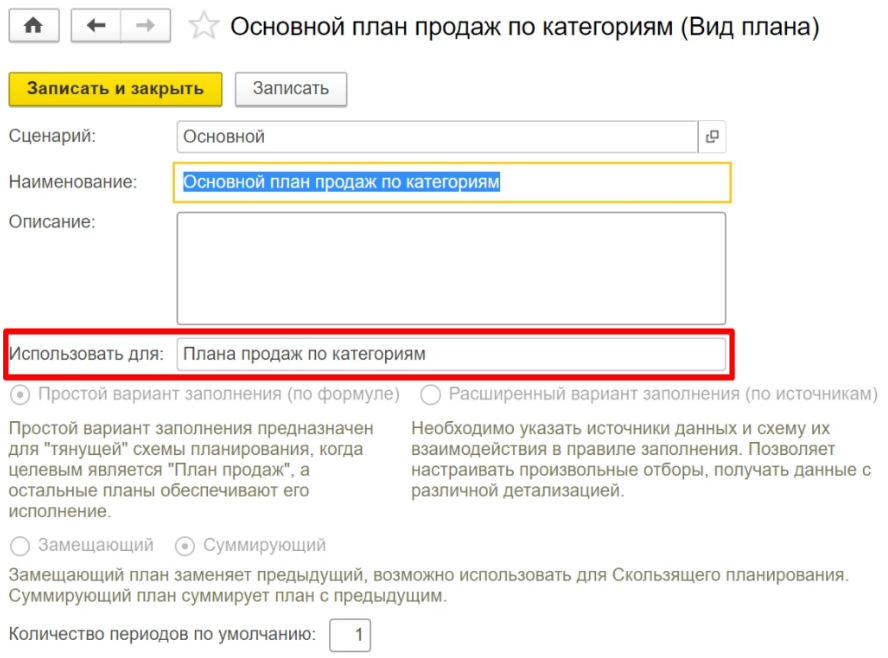Click inside the Описание text area

point(451,268)
